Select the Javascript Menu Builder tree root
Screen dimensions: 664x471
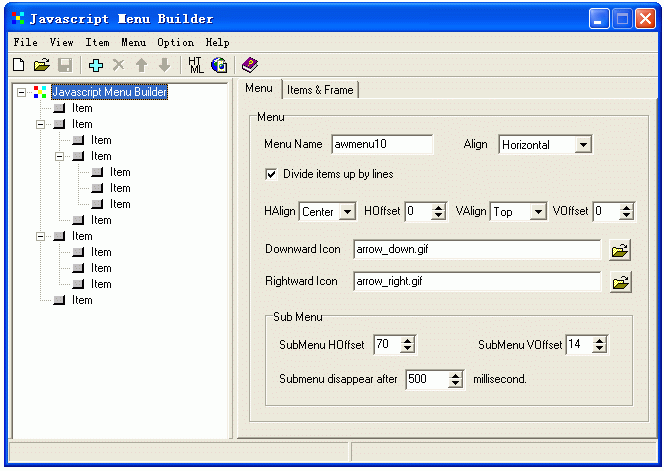109,92
